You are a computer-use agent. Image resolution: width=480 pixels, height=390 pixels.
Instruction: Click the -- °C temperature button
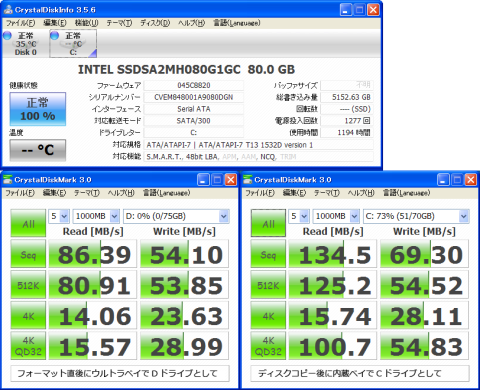[x=38, y=150]
